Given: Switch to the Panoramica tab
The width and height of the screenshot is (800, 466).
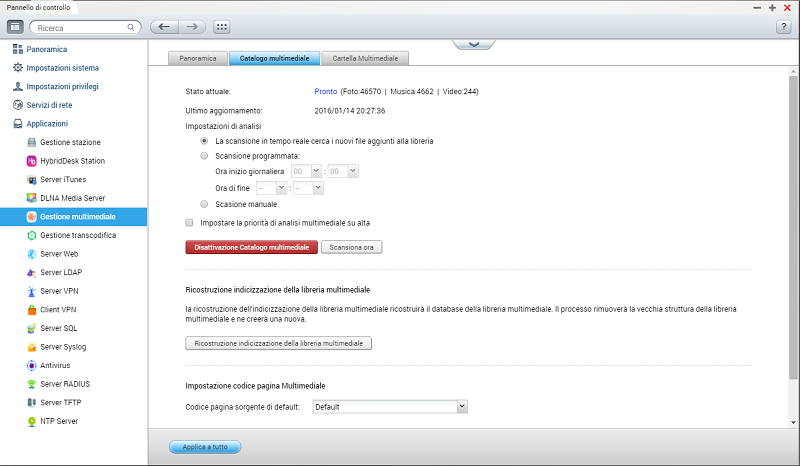Looking at the screenshot, I should coord(197,59).
